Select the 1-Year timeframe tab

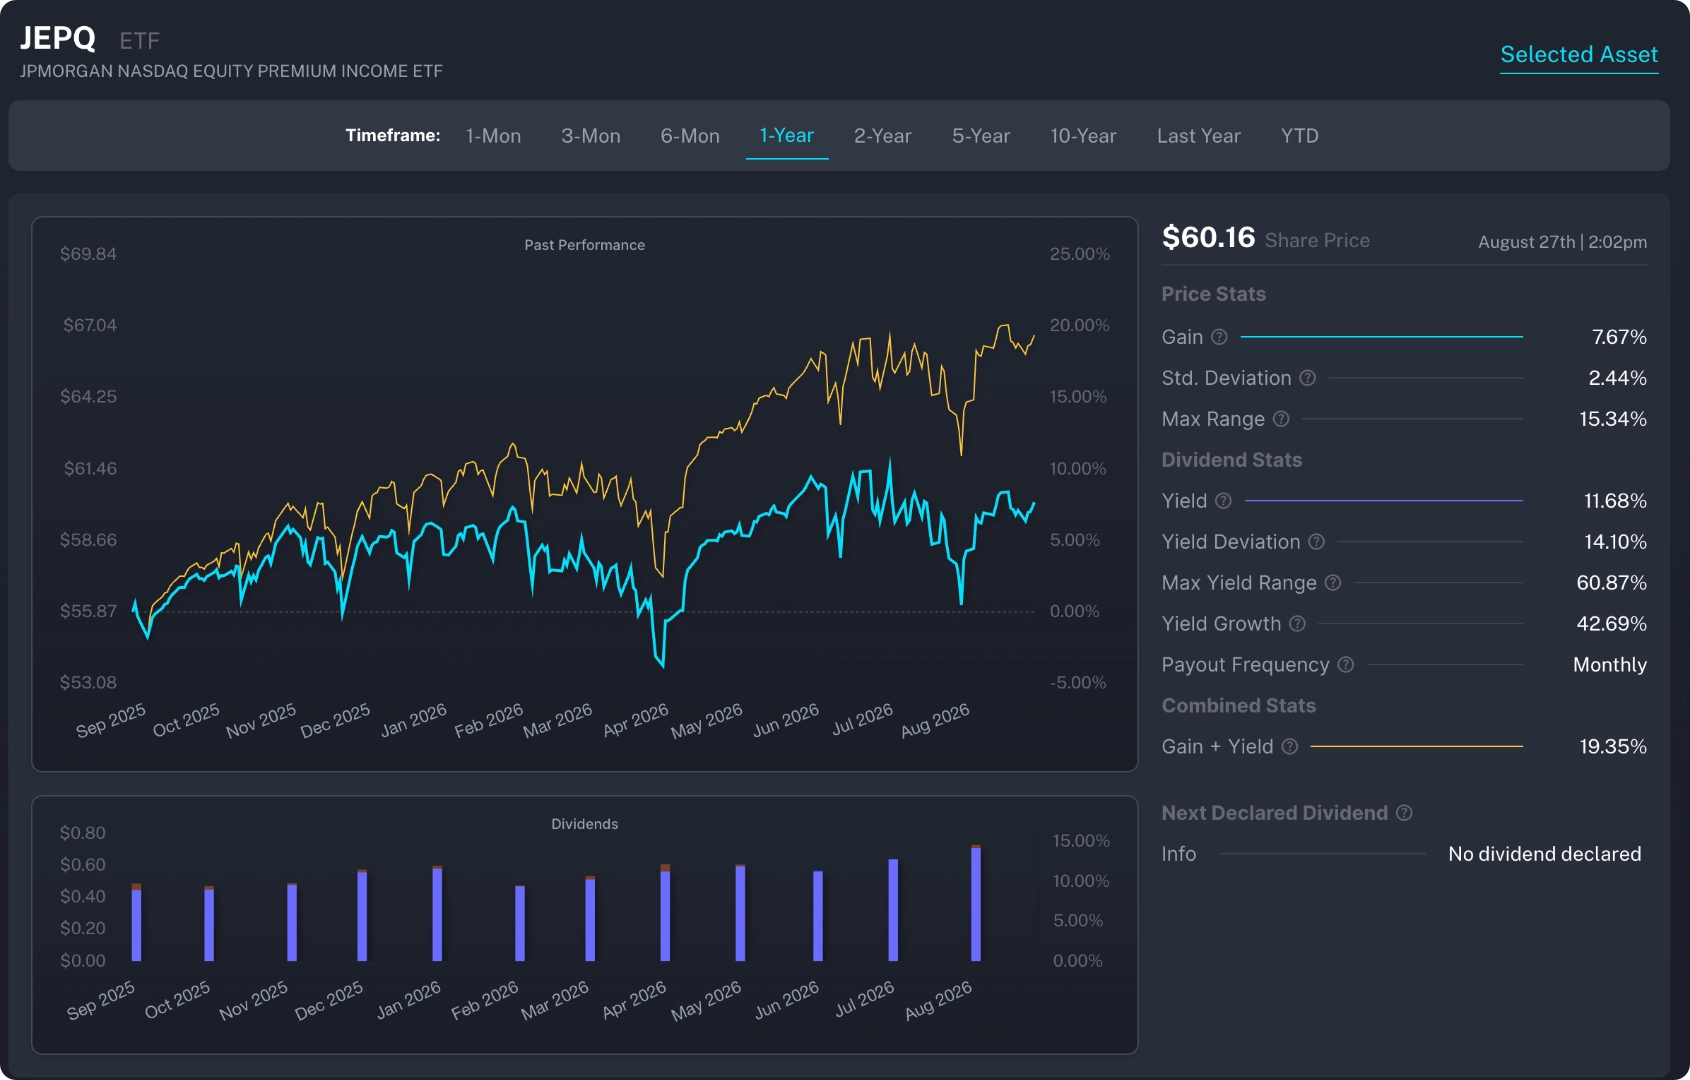787,136
